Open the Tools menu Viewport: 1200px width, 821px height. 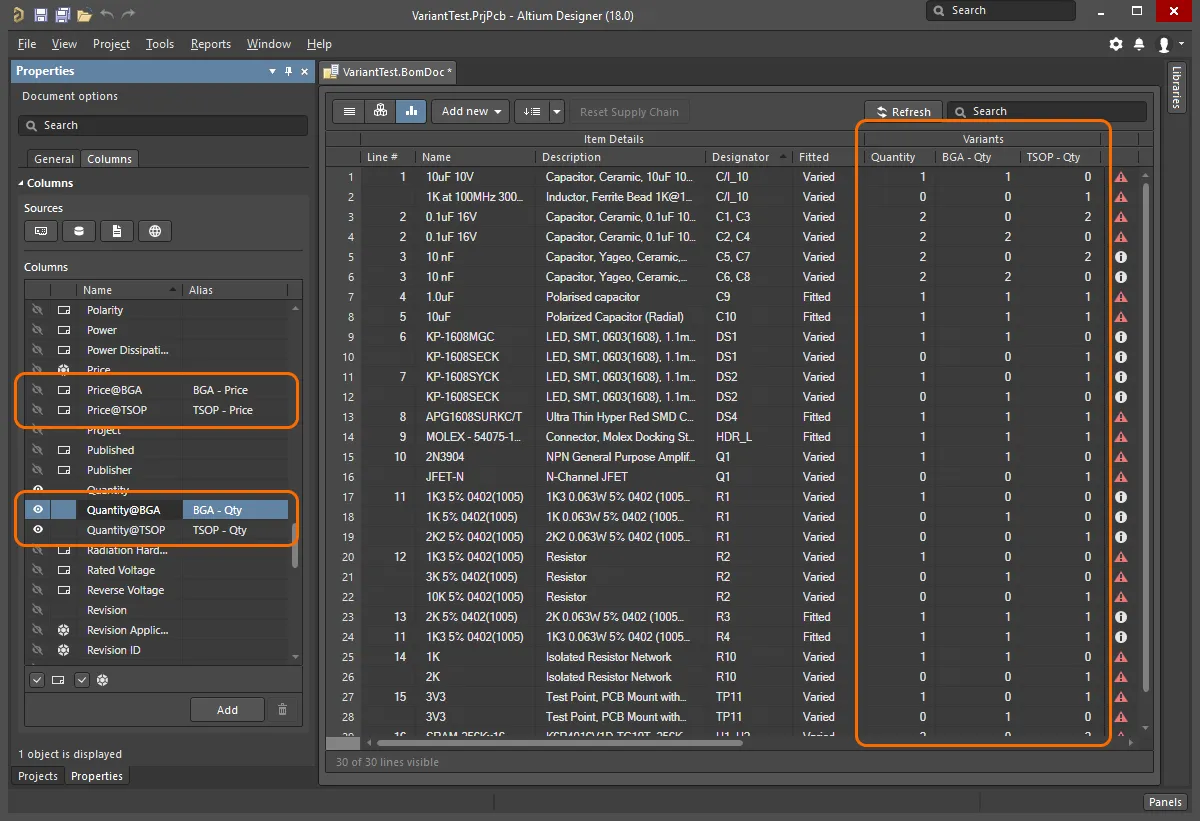click(x=159, y=44)
